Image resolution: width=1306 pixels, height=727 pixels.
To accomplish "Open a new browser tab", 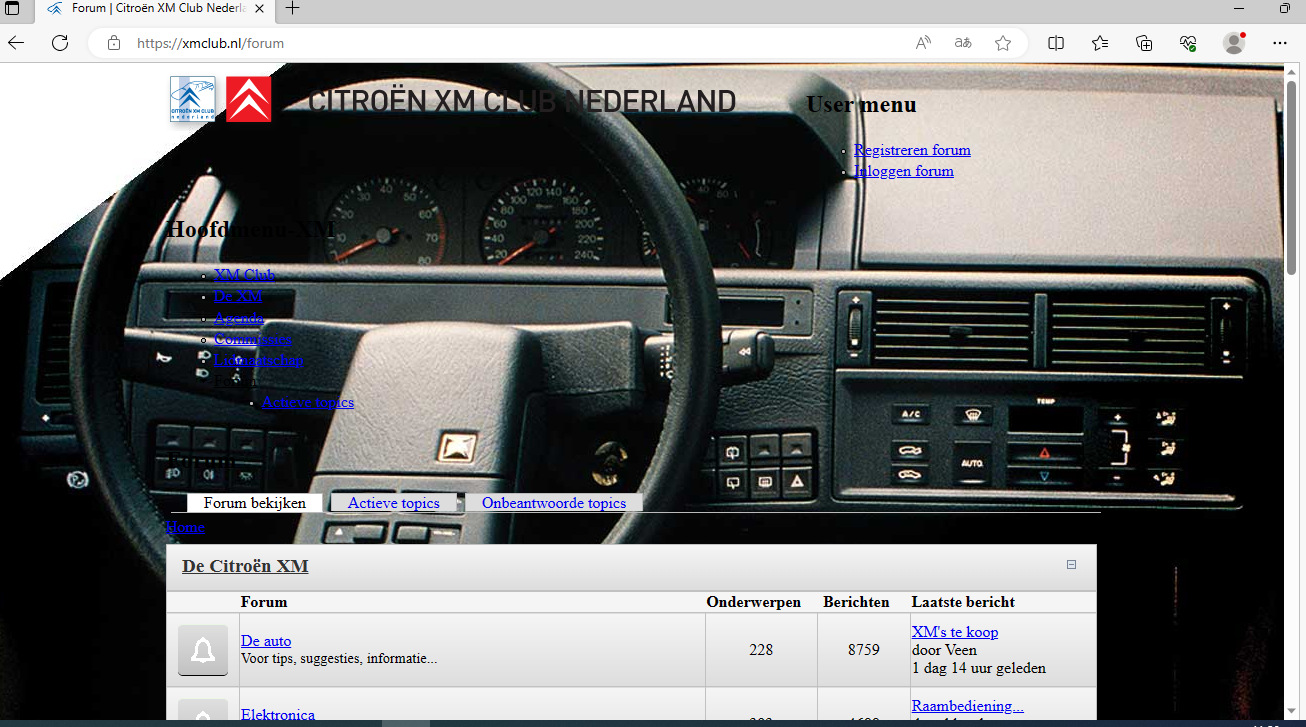I will (x=292, y=9).
